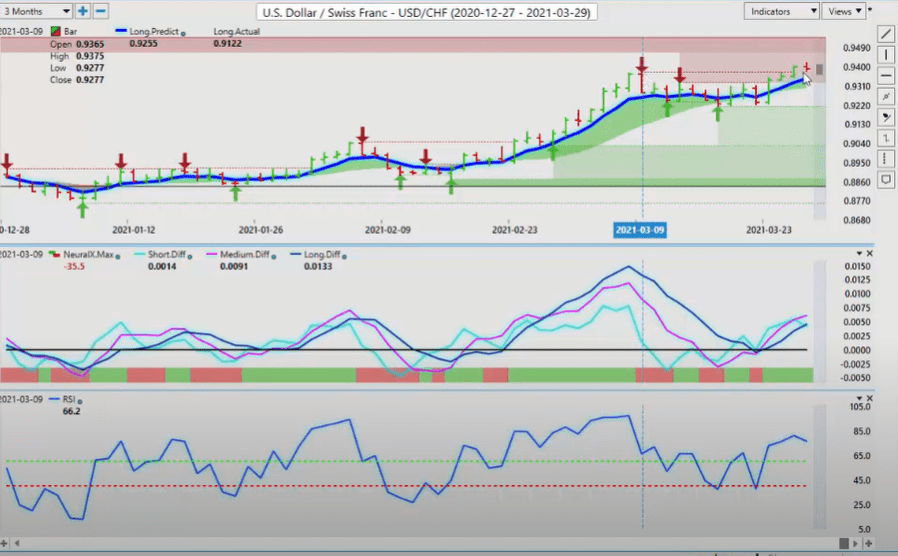Screen dimensions: 898x556
Task: Click the Medium.Diff magenta line swatch
Action: point(212,254)
